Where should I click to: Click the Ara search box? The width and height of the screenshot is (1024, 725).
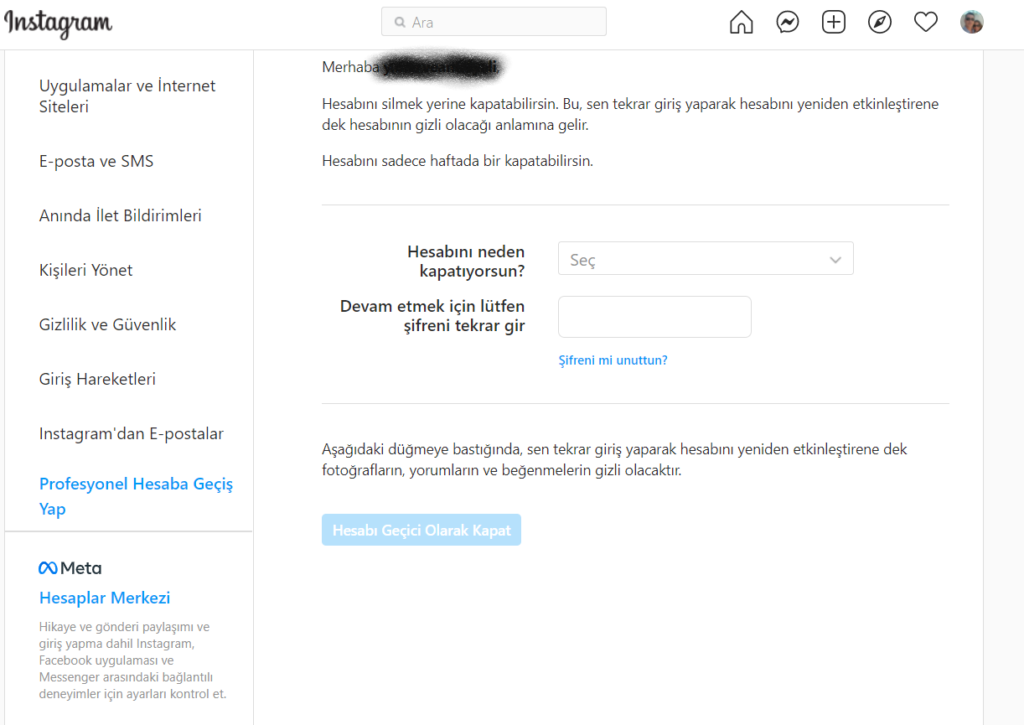[493, 22]
